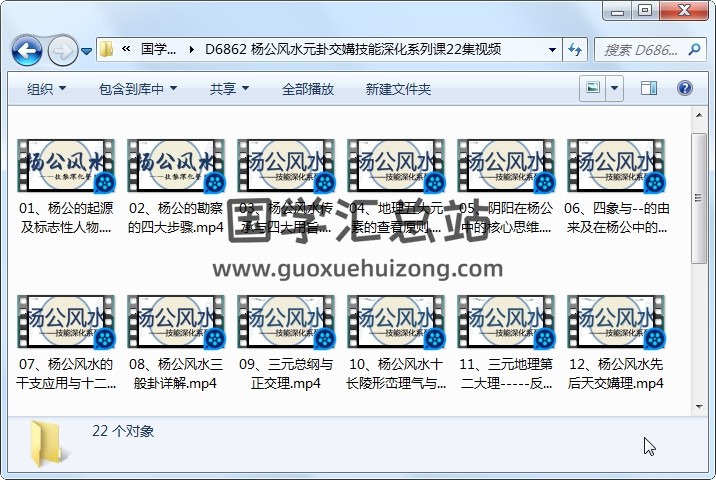The height and width of the screenshot is (480, 716).
Task: Click the folder icon in address bar
Action: 107,49
